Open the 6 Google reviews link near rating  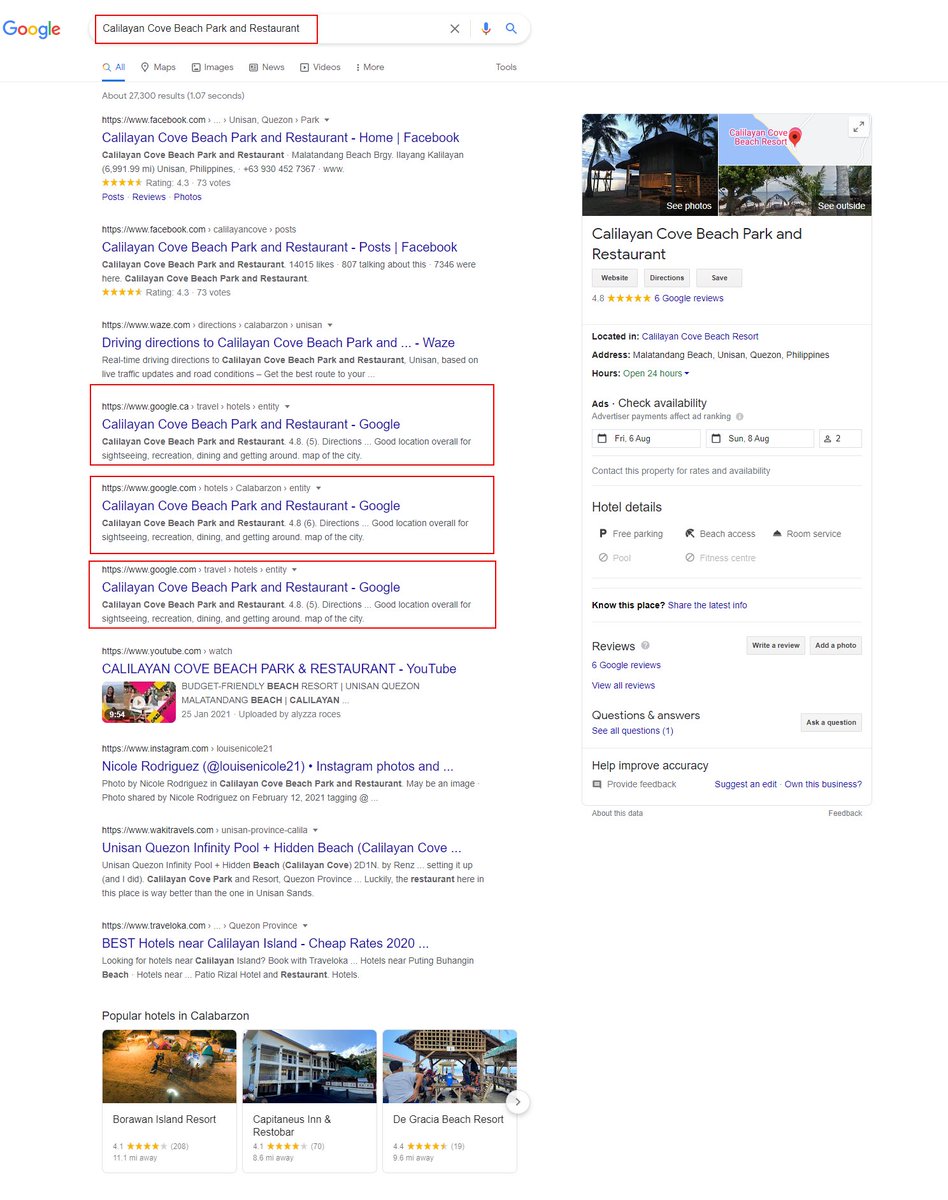[x=689, y=298]
